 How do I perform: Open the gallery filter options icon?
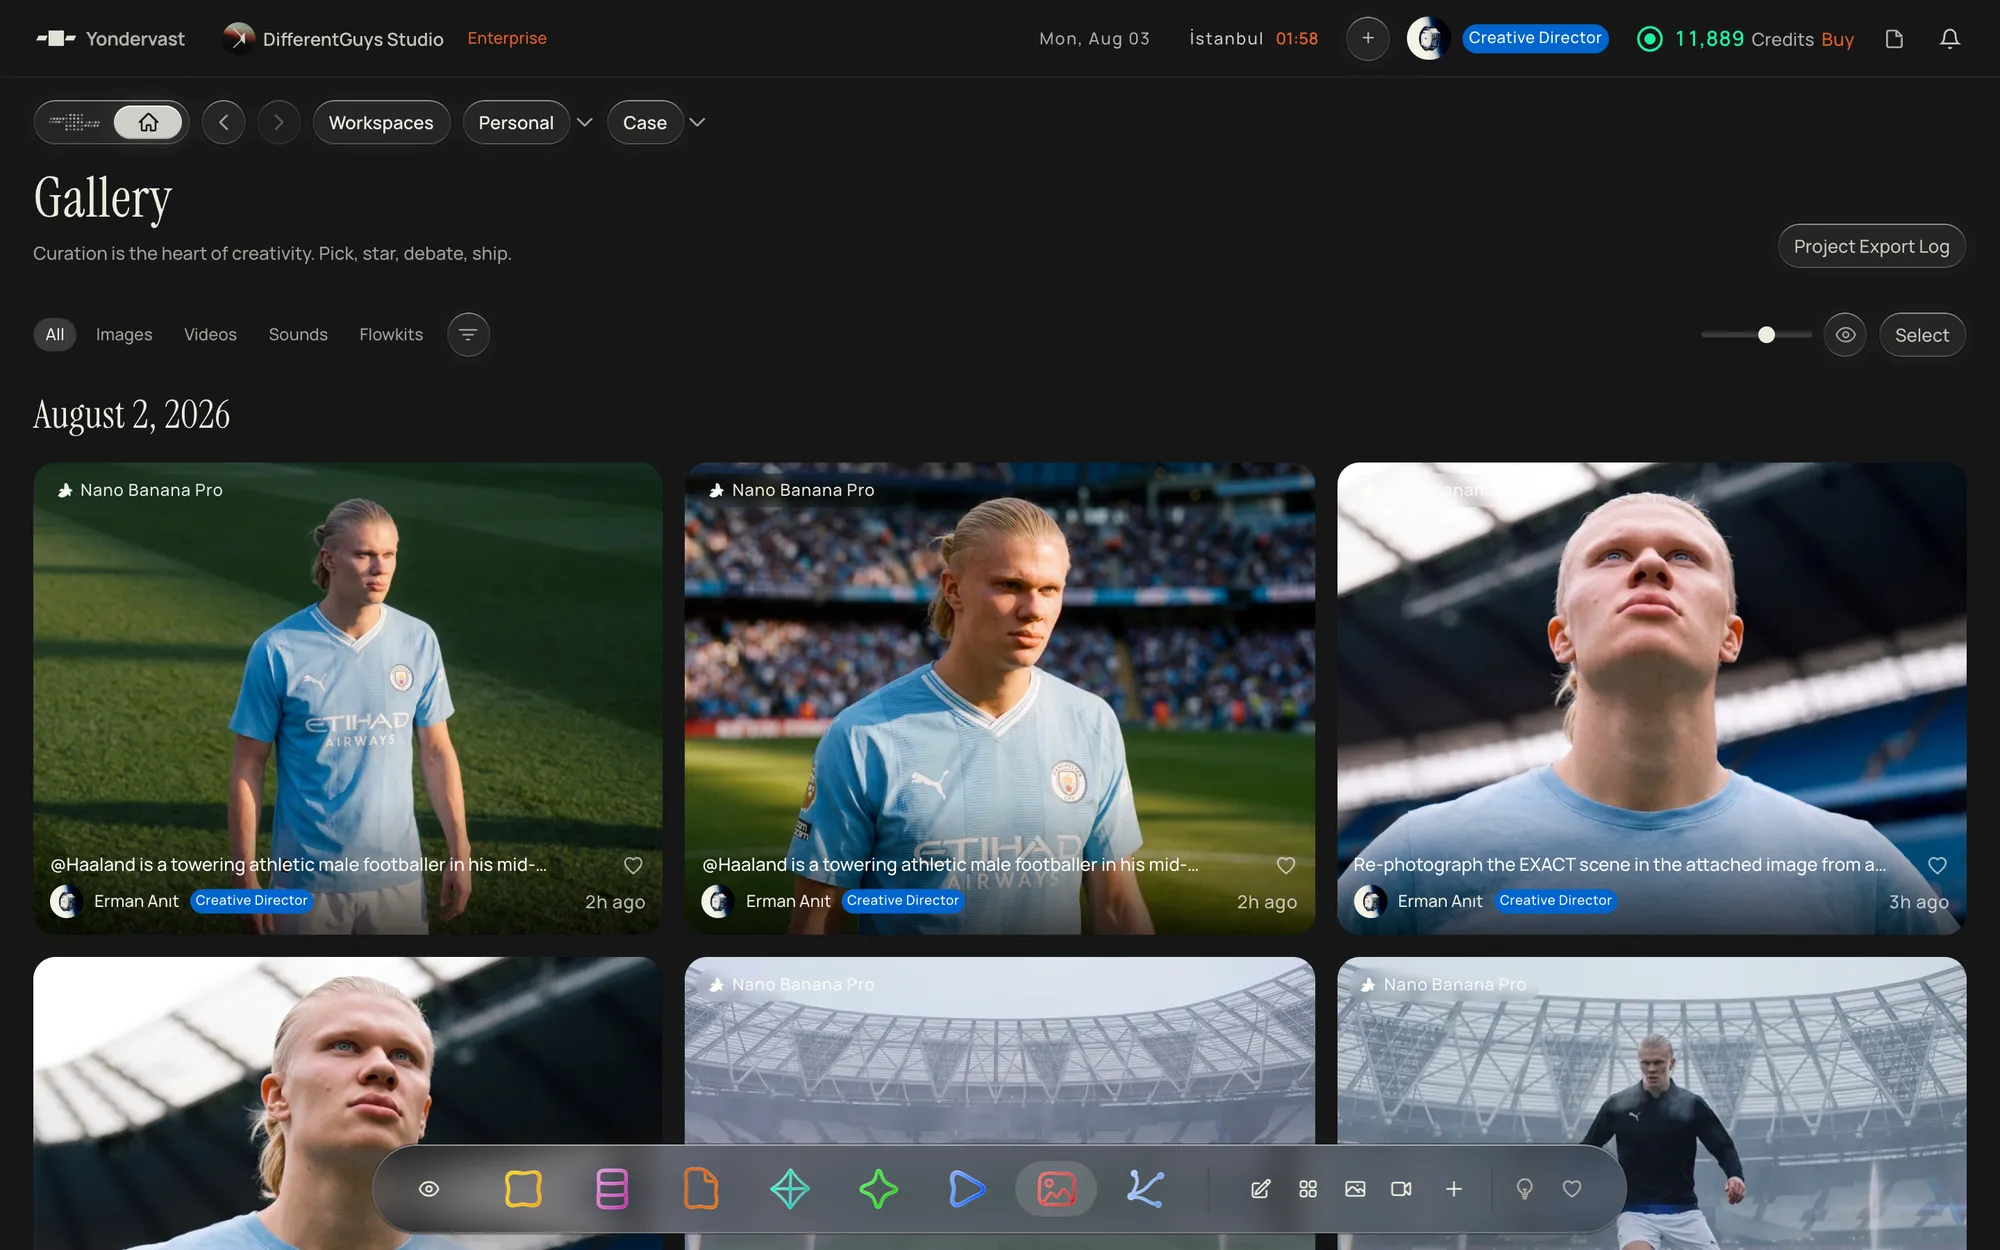(468, 334)
